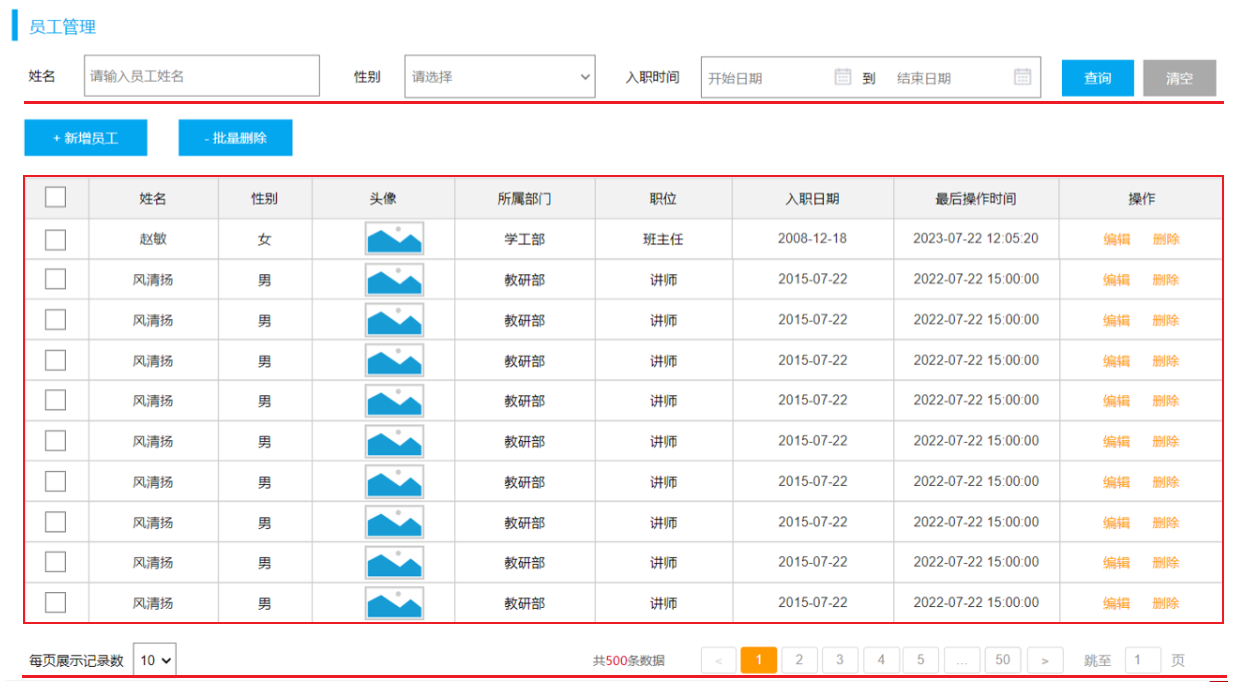The image size is (1237, 683).
Task: Check the checkbox on the last 风清扬 row
Action: tap(56, 602)
